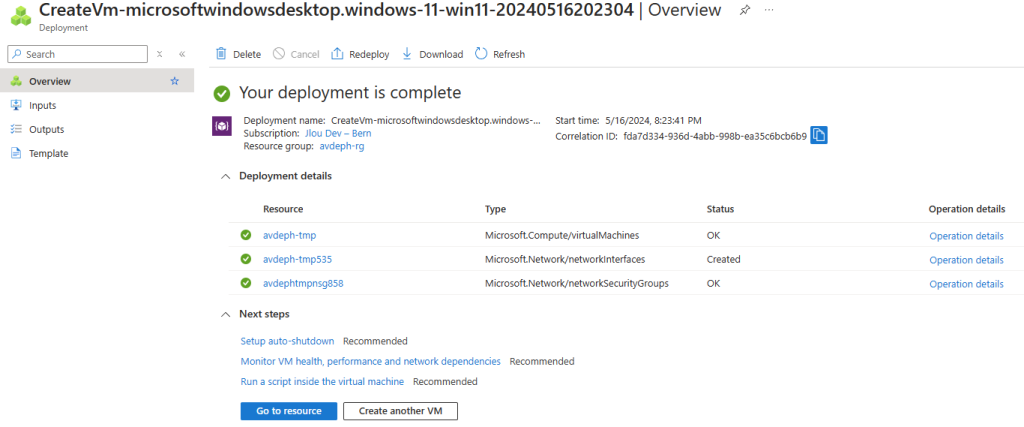Click the Outputs list icon in sidebar
The image size is (1024, 427).
[x=16, y=129]
